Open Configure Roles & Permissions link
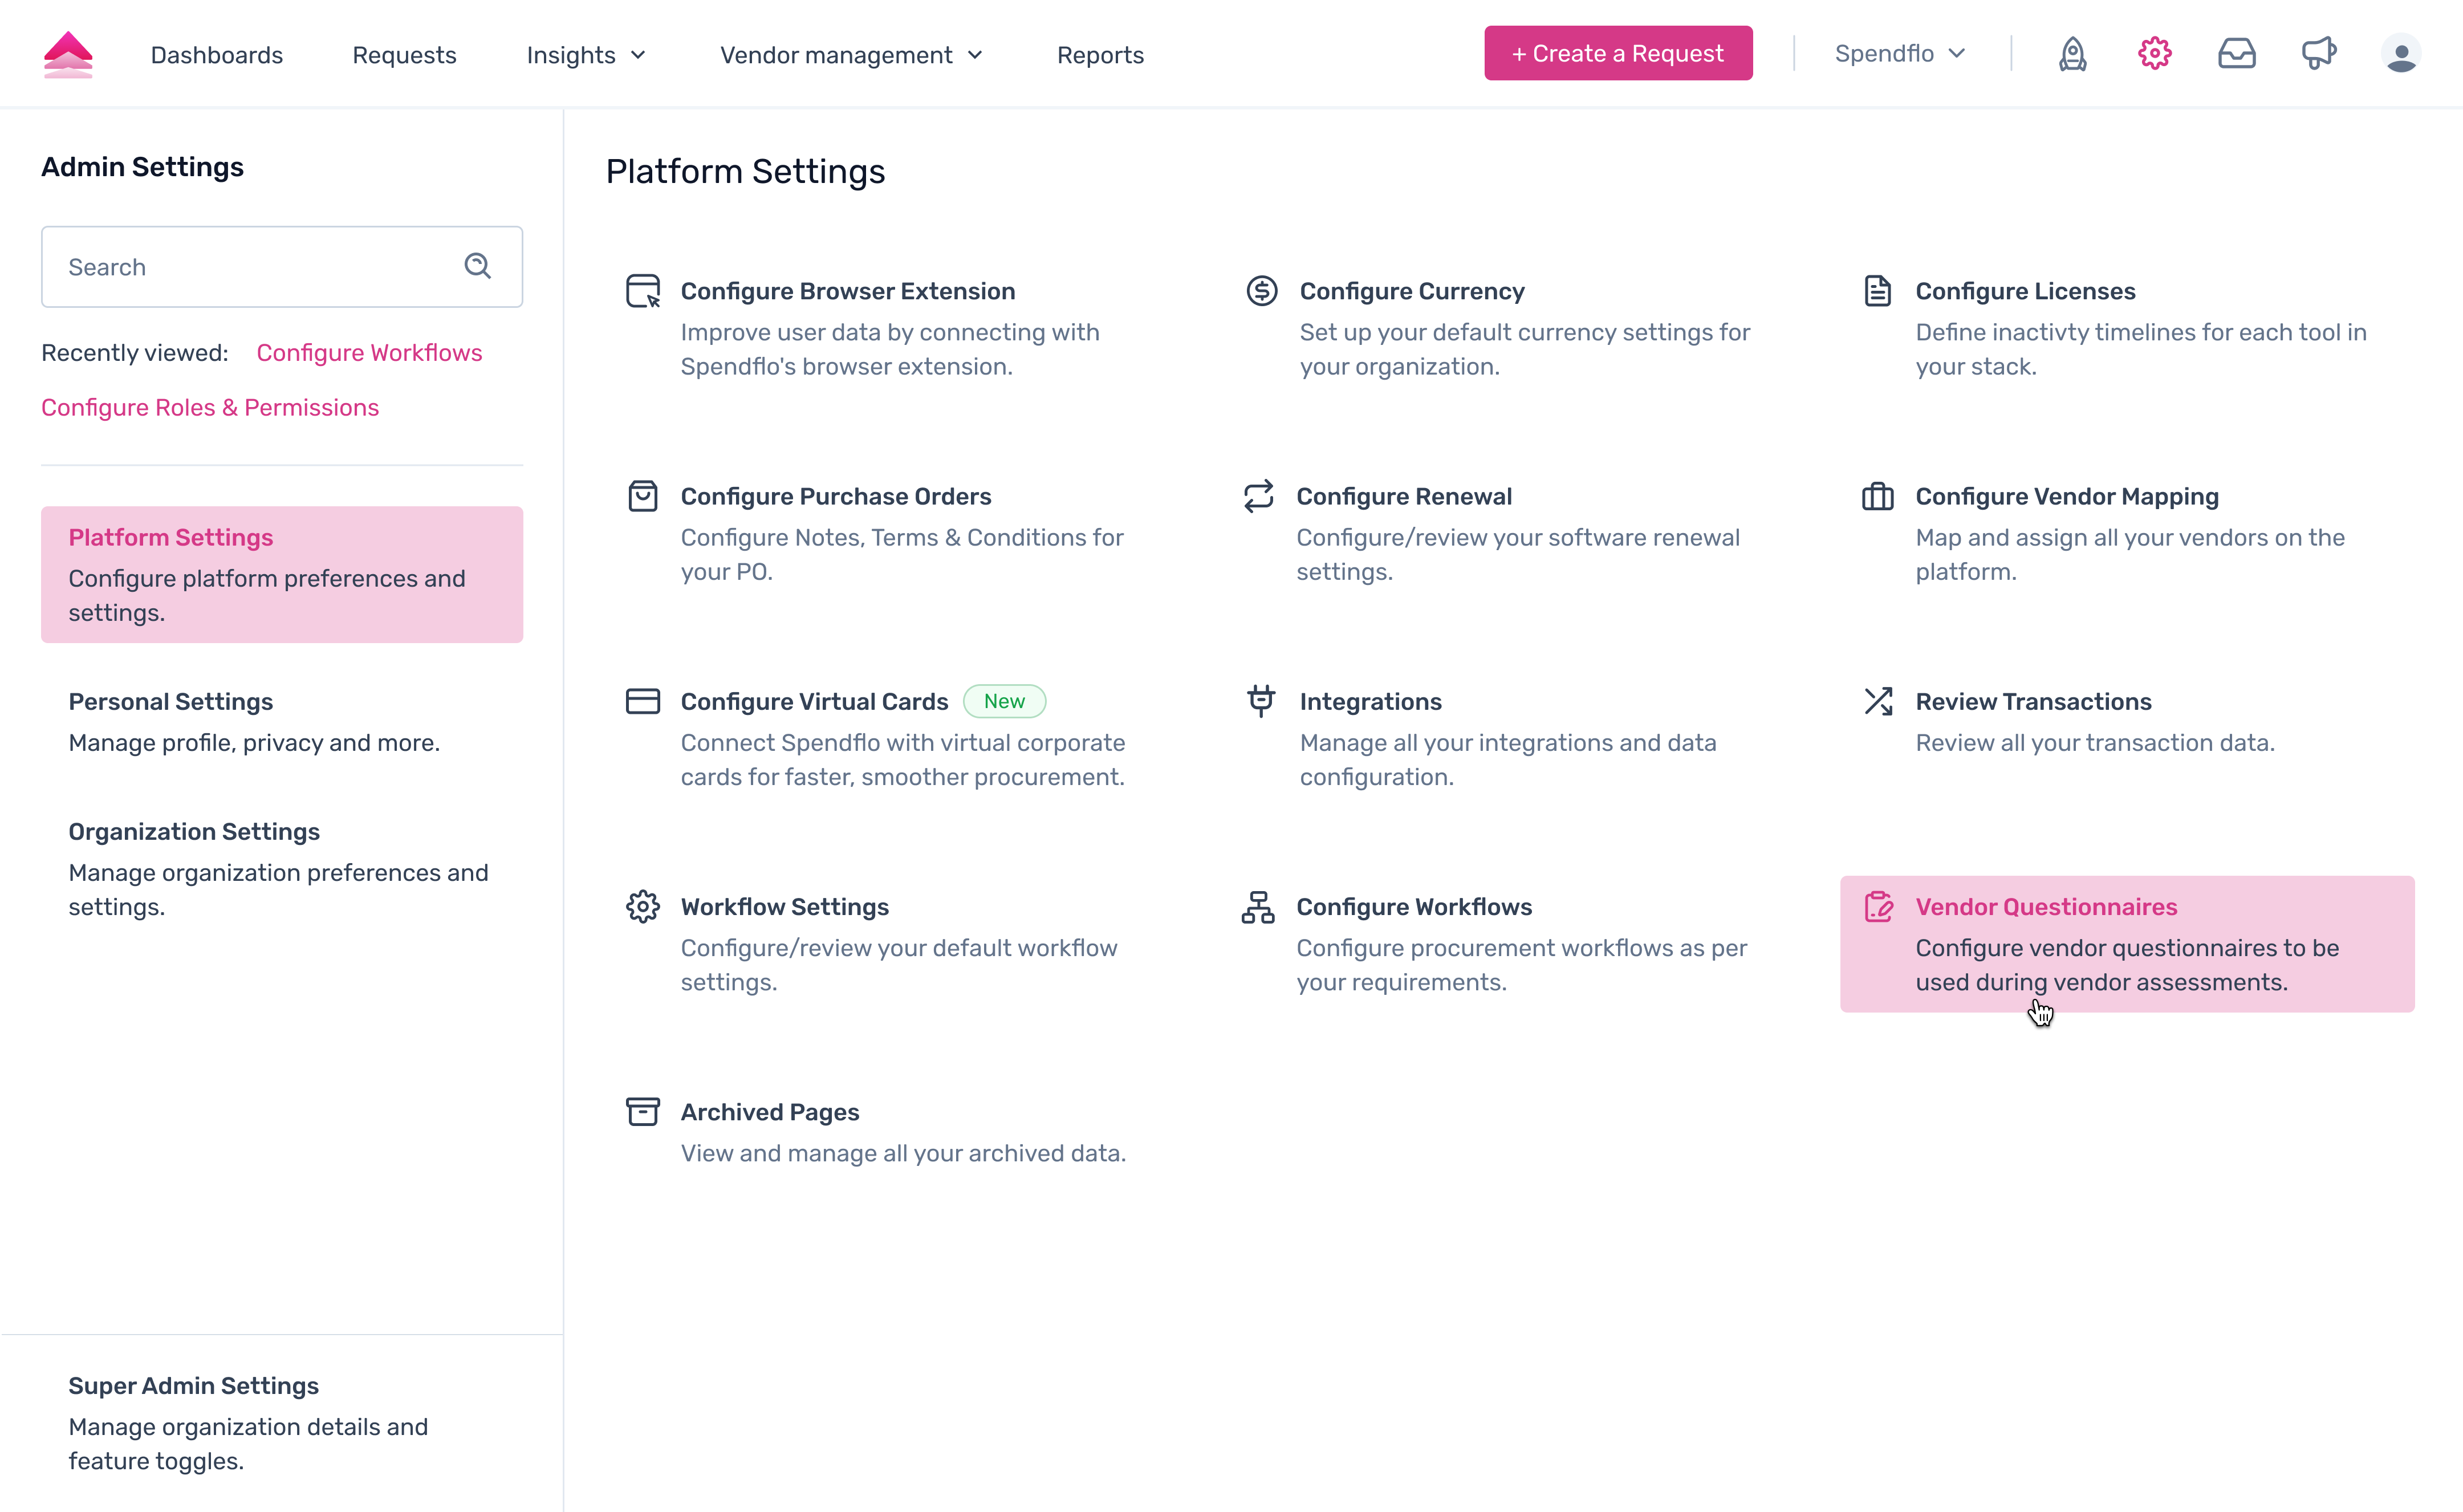 pos(210,408)
